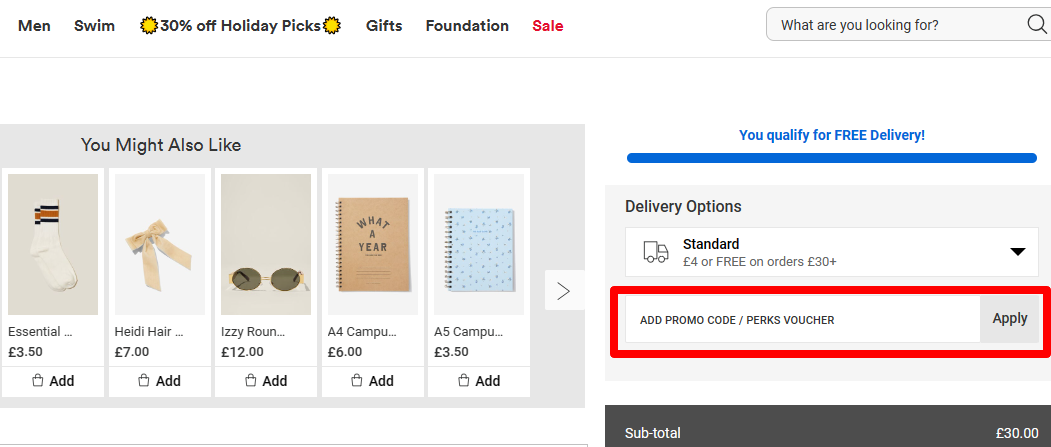Click the delivery truck icon
Image resolution: width=1051 pixels, height=447 pixels.
[x=656, y=252]
